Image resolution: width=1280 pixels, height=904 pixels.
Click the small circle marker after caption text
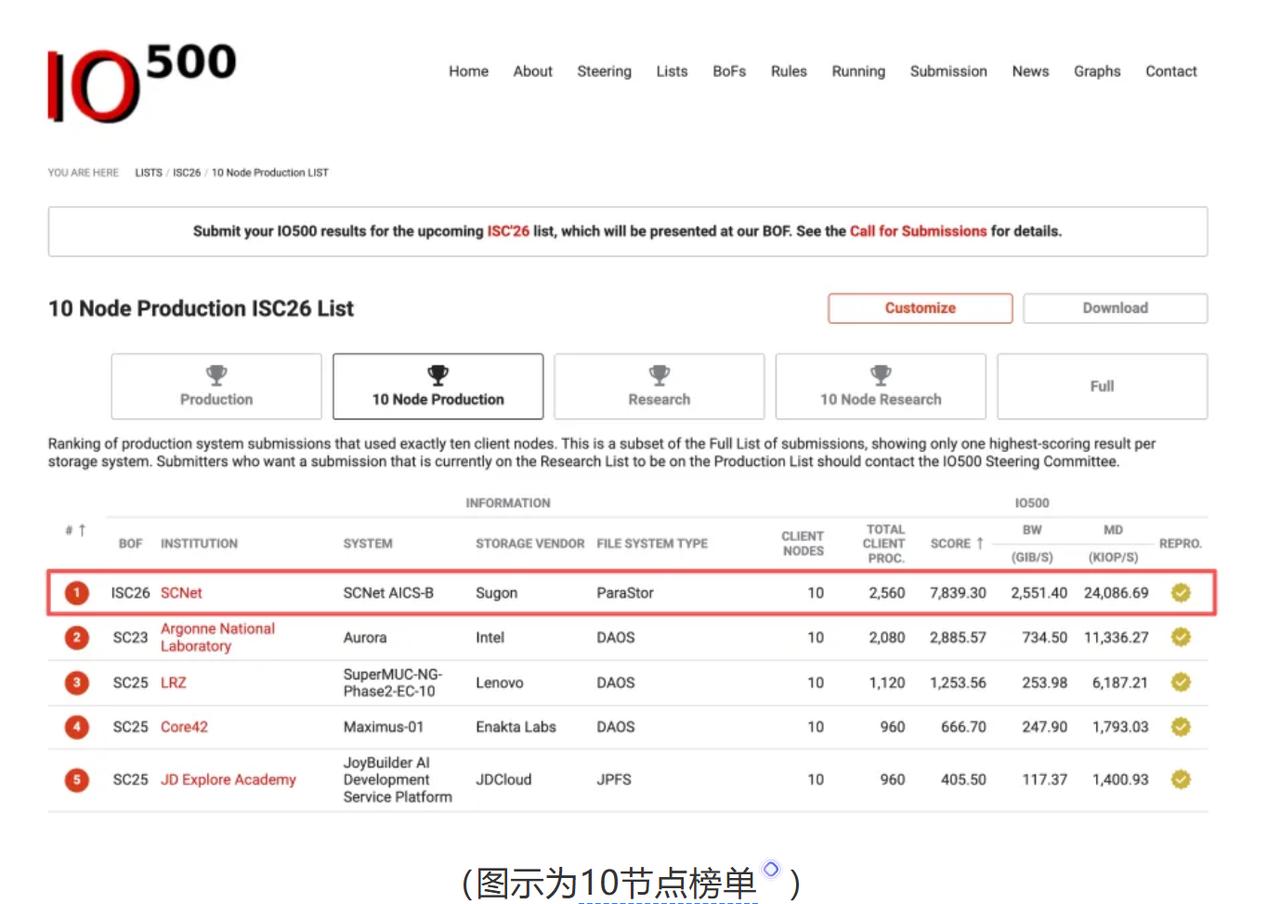click(x=770, y=869)
